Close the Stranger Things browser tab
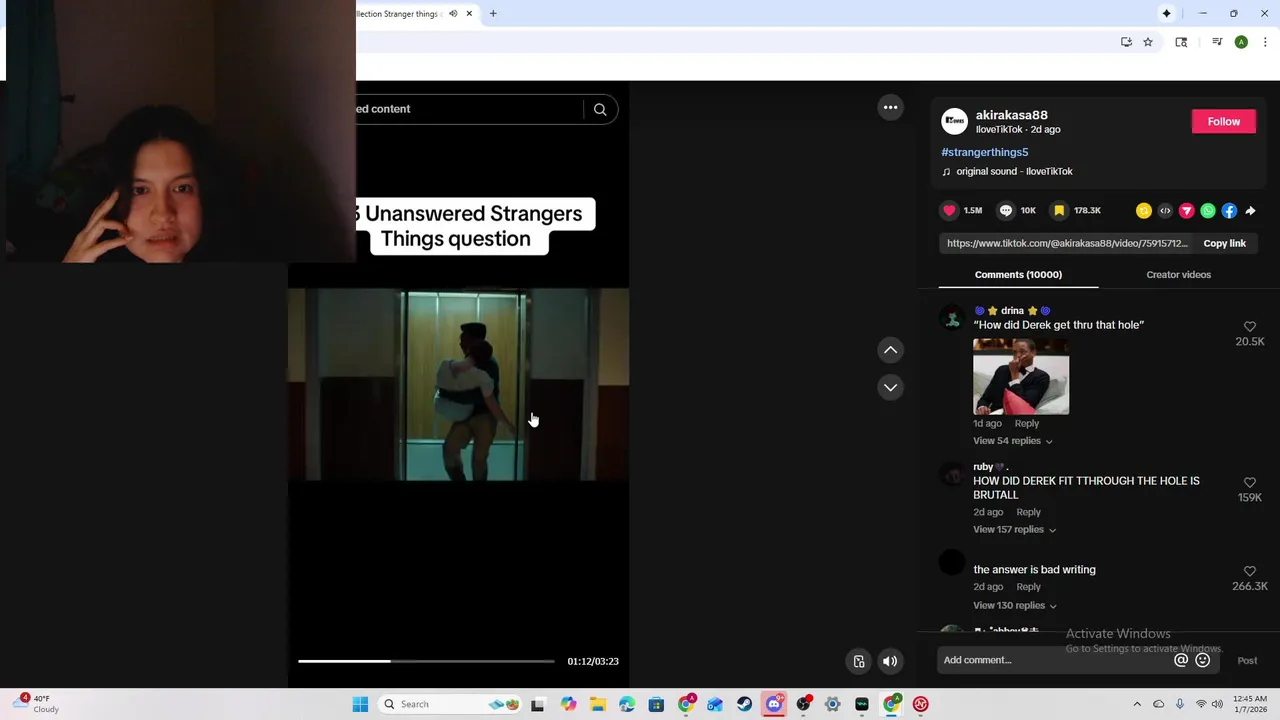The width and height of the screenshot is (1280, 720). click(x=469, y=14)
